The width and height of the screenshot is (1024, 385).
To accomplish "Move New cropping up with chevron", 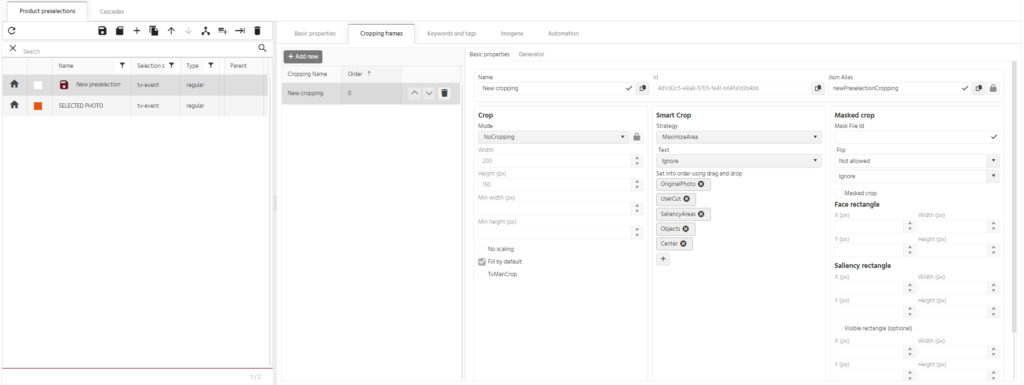I will tap(414, 93).
